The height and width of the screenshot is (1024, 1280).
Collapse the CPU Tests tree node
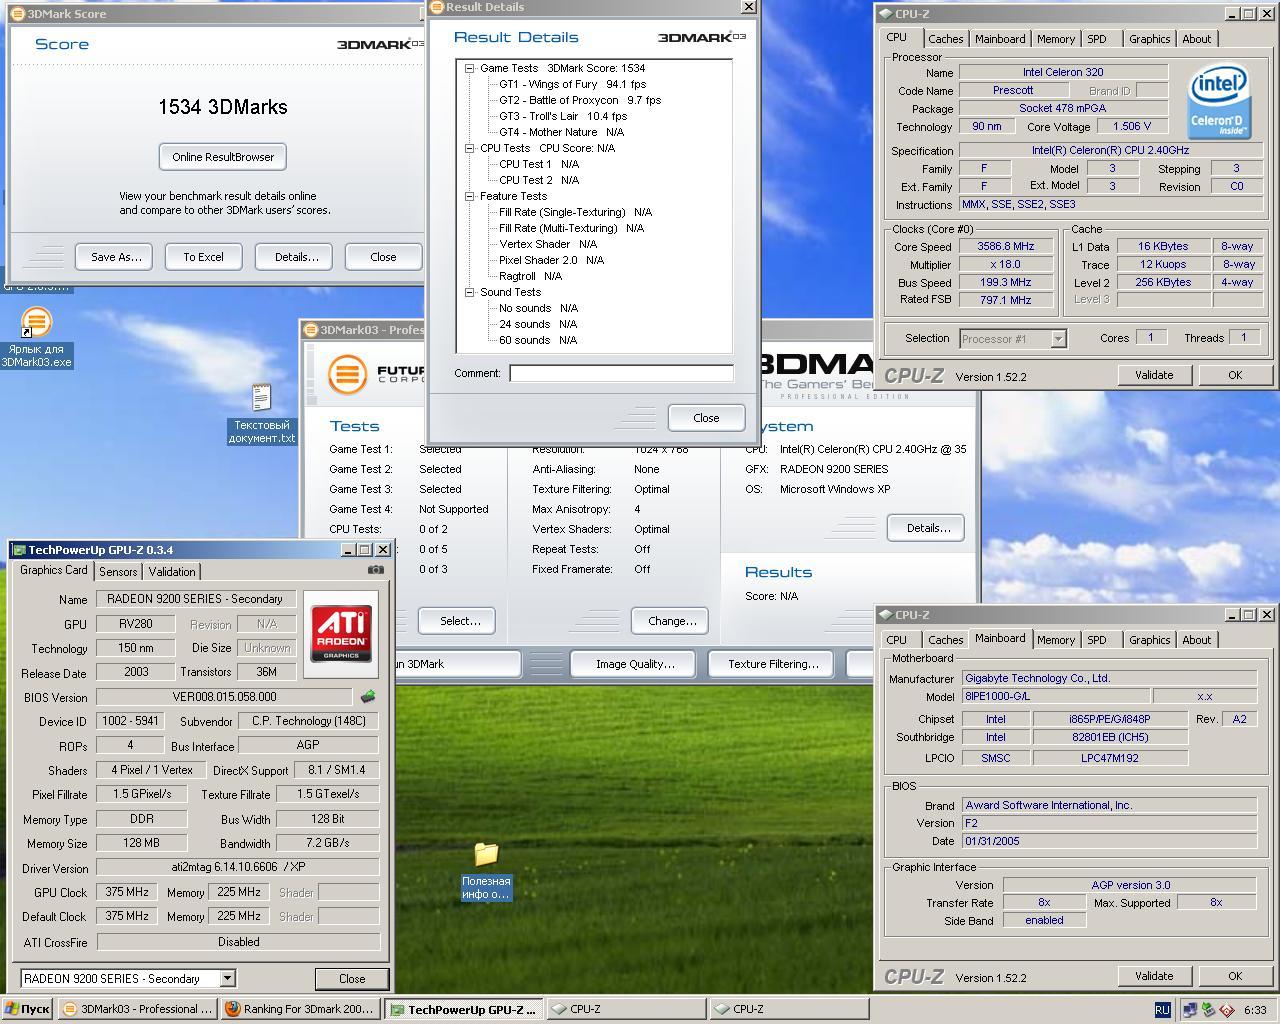pyautogui.click(x=469, y=148)
